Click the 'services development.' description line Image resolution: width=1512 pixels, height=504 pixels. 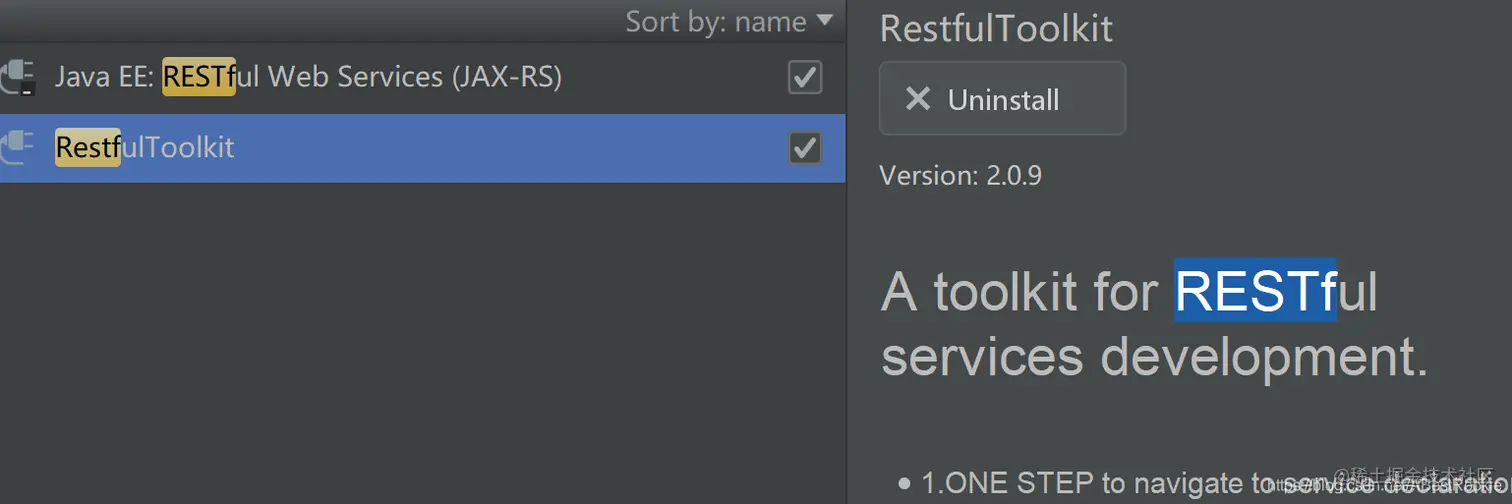[1154, 357]
